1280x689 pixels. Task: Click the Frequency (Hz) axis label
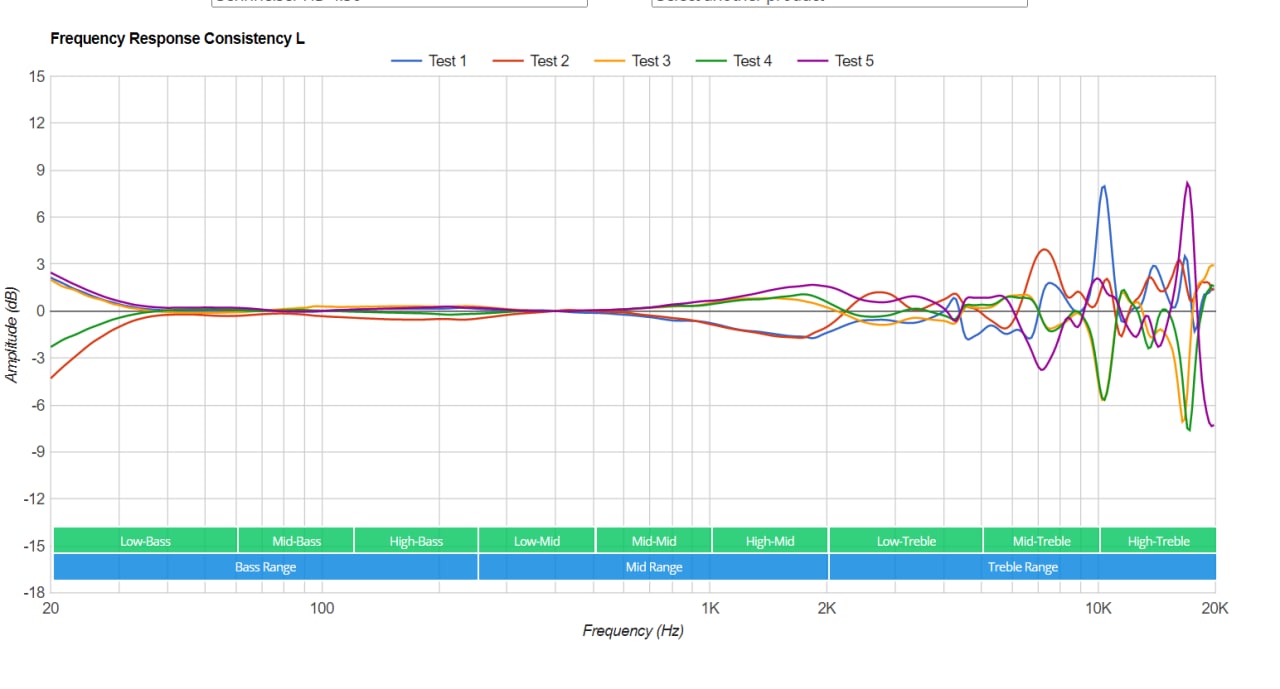pos(633,631)
